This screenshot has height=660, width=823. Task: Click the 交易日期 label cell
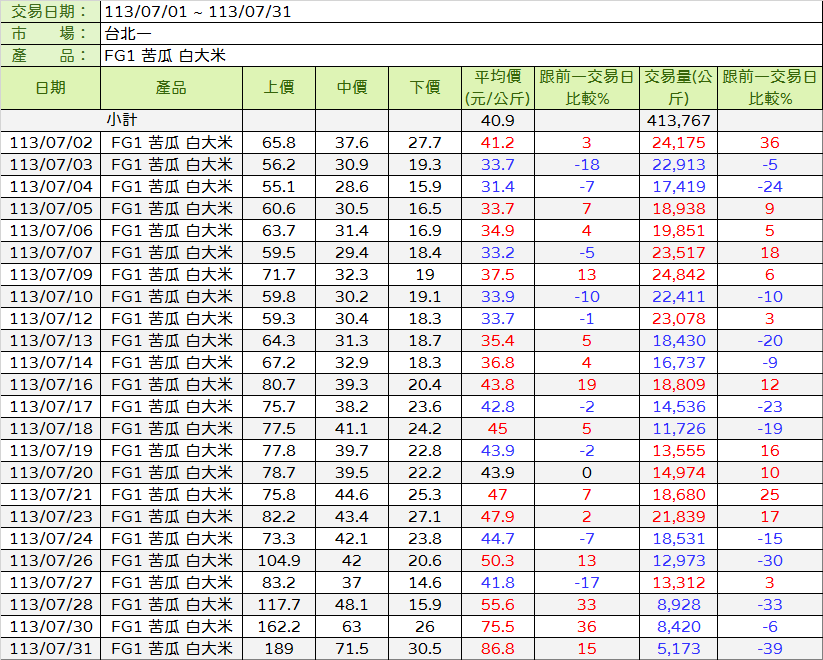coord(50,12)
